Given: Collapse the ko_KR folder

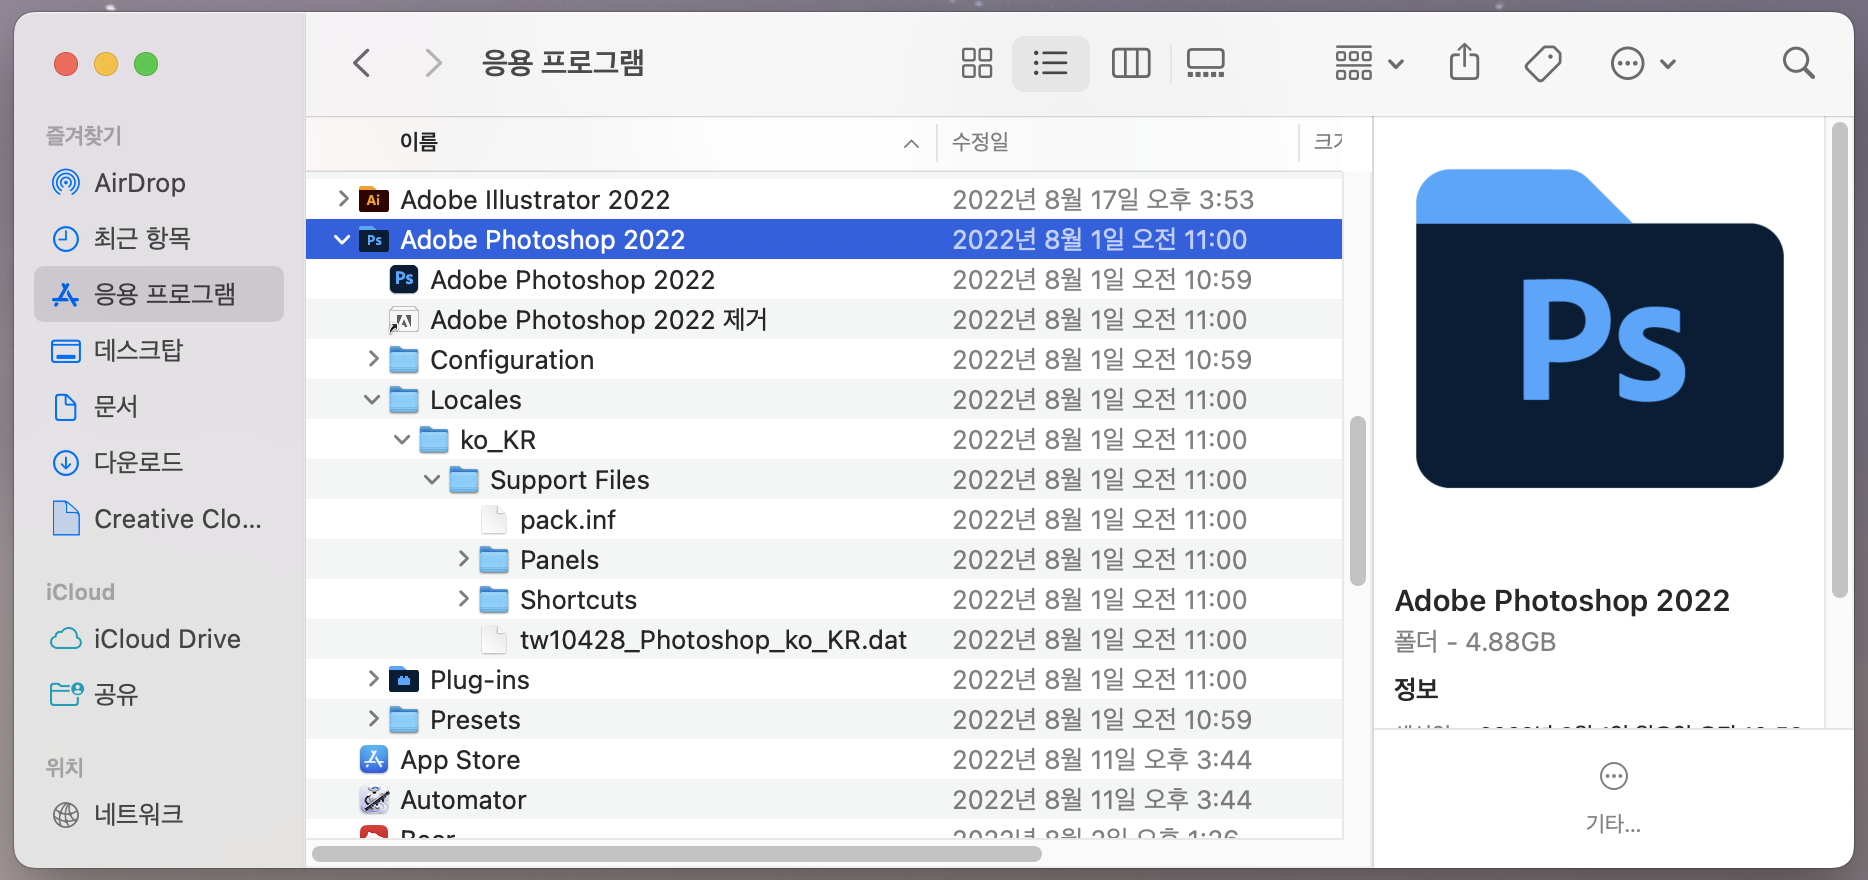Looking at the screenshot, I should tap(402, 440).
